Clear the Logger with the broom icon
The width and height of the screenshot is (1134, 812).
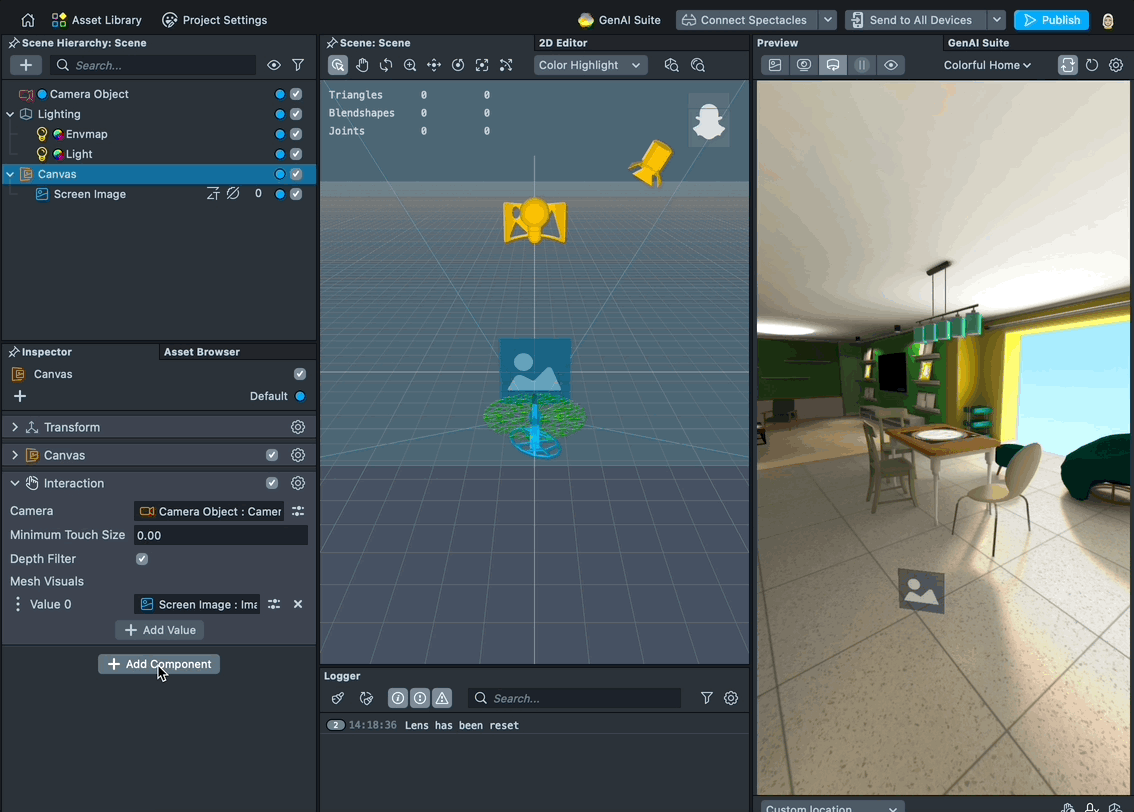coord(337,698)
